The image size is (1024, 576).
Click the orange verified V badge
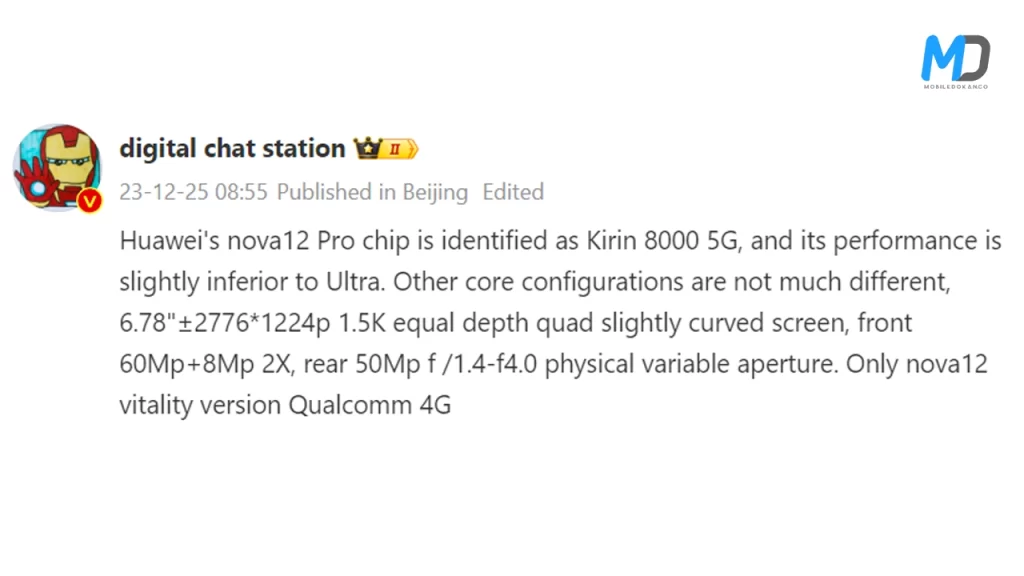coord(91,201)
